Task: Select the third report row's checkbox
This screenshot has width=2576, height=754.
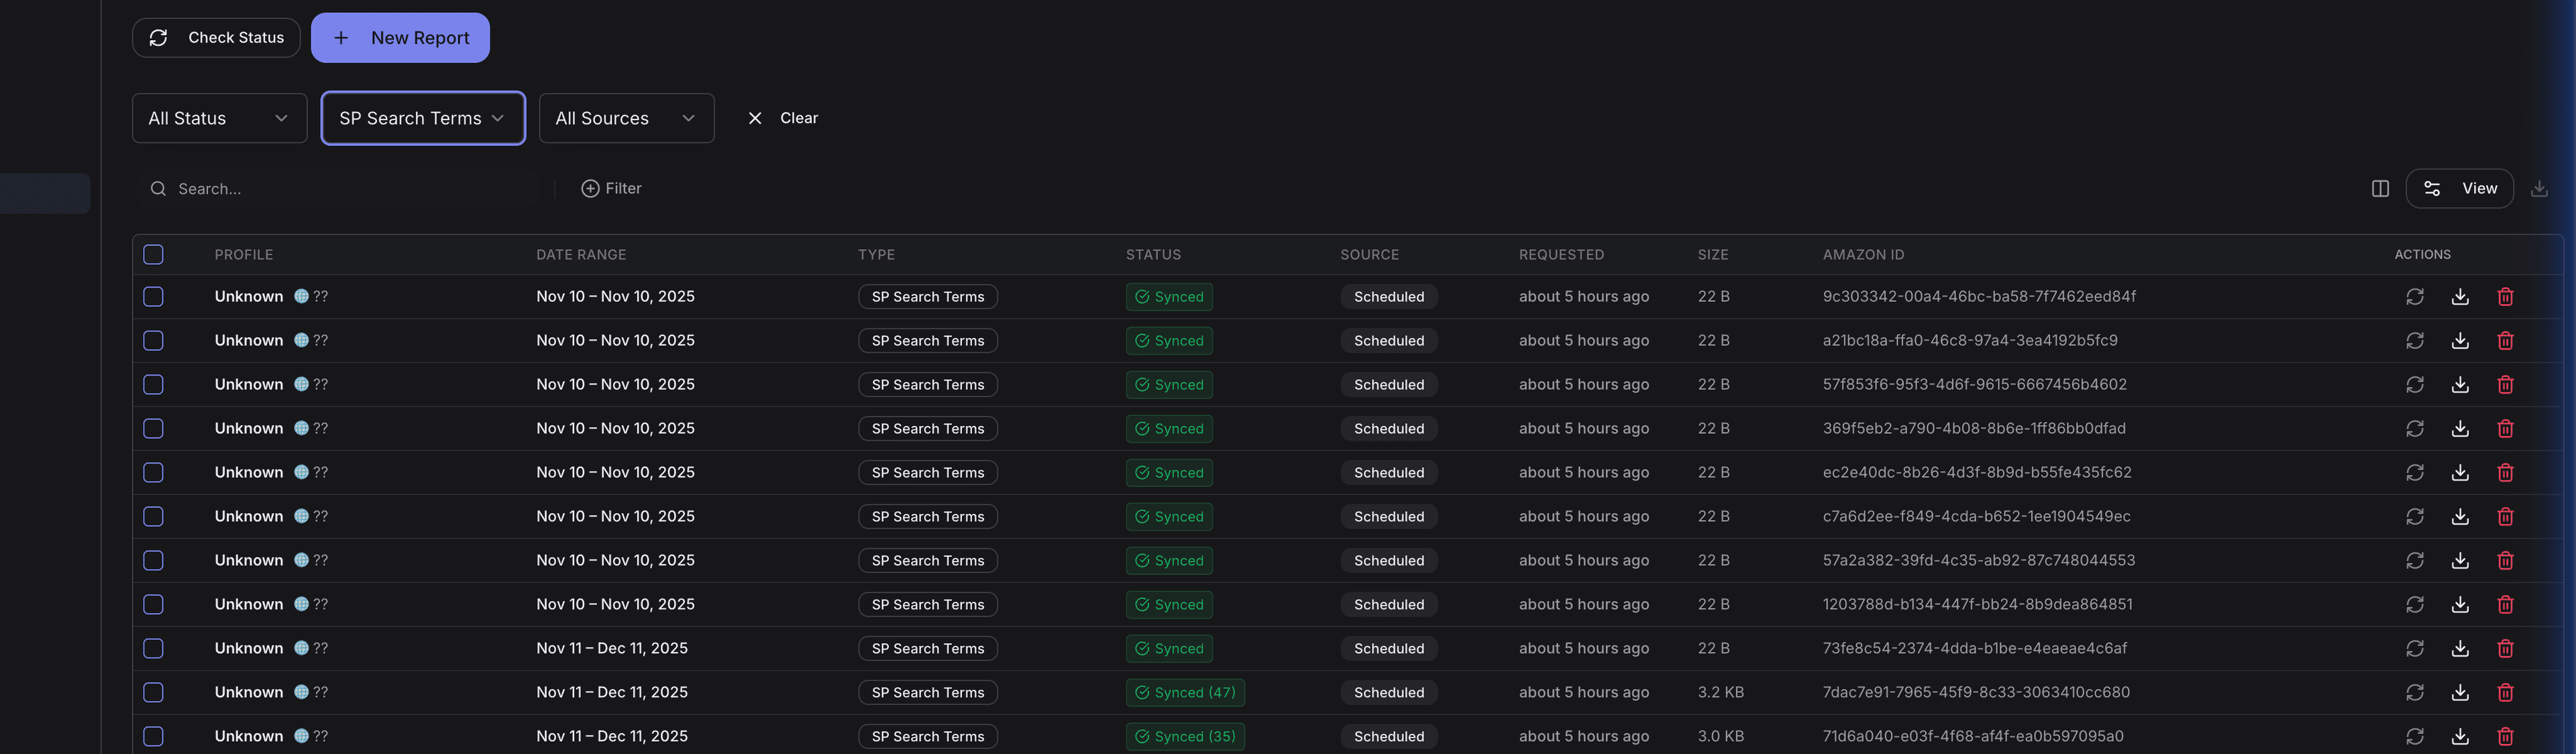Action: 153,384
